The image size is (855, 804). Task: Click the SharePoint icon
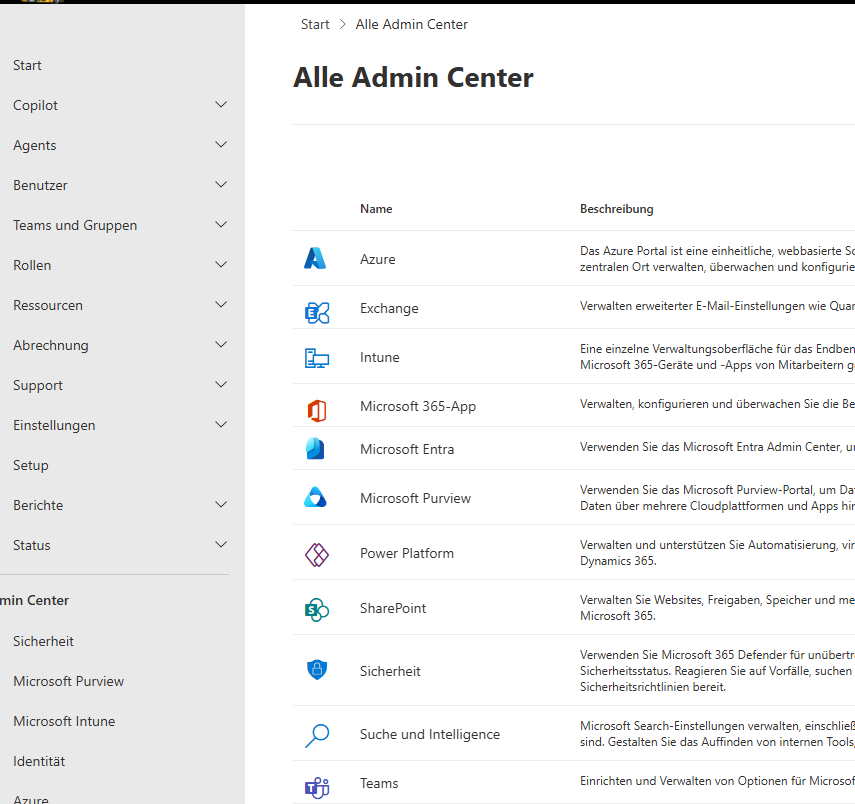(x=316, y=609)
